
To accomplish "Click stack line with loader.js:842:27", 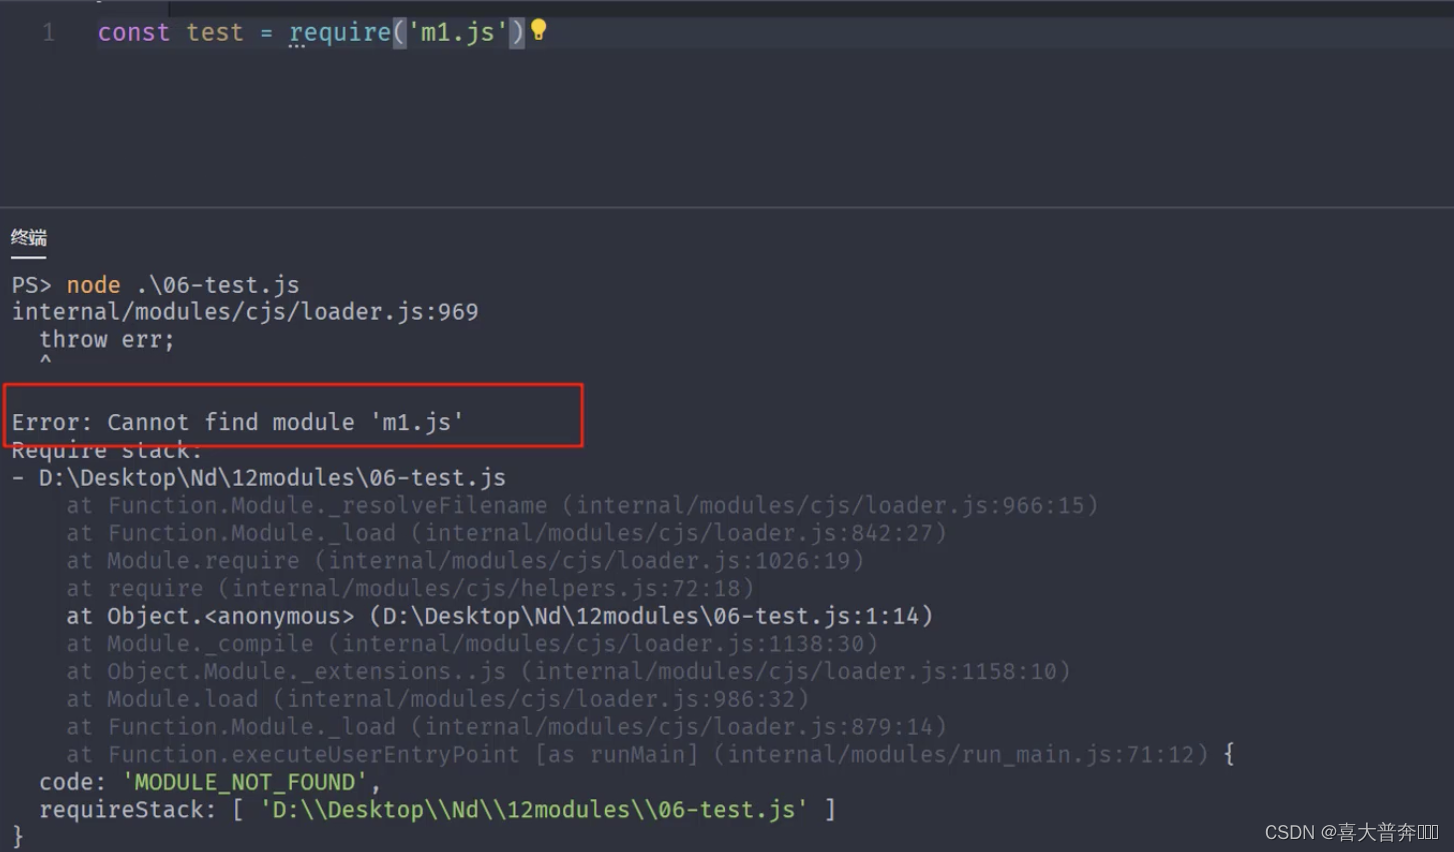I will click(x=506, y=533).
